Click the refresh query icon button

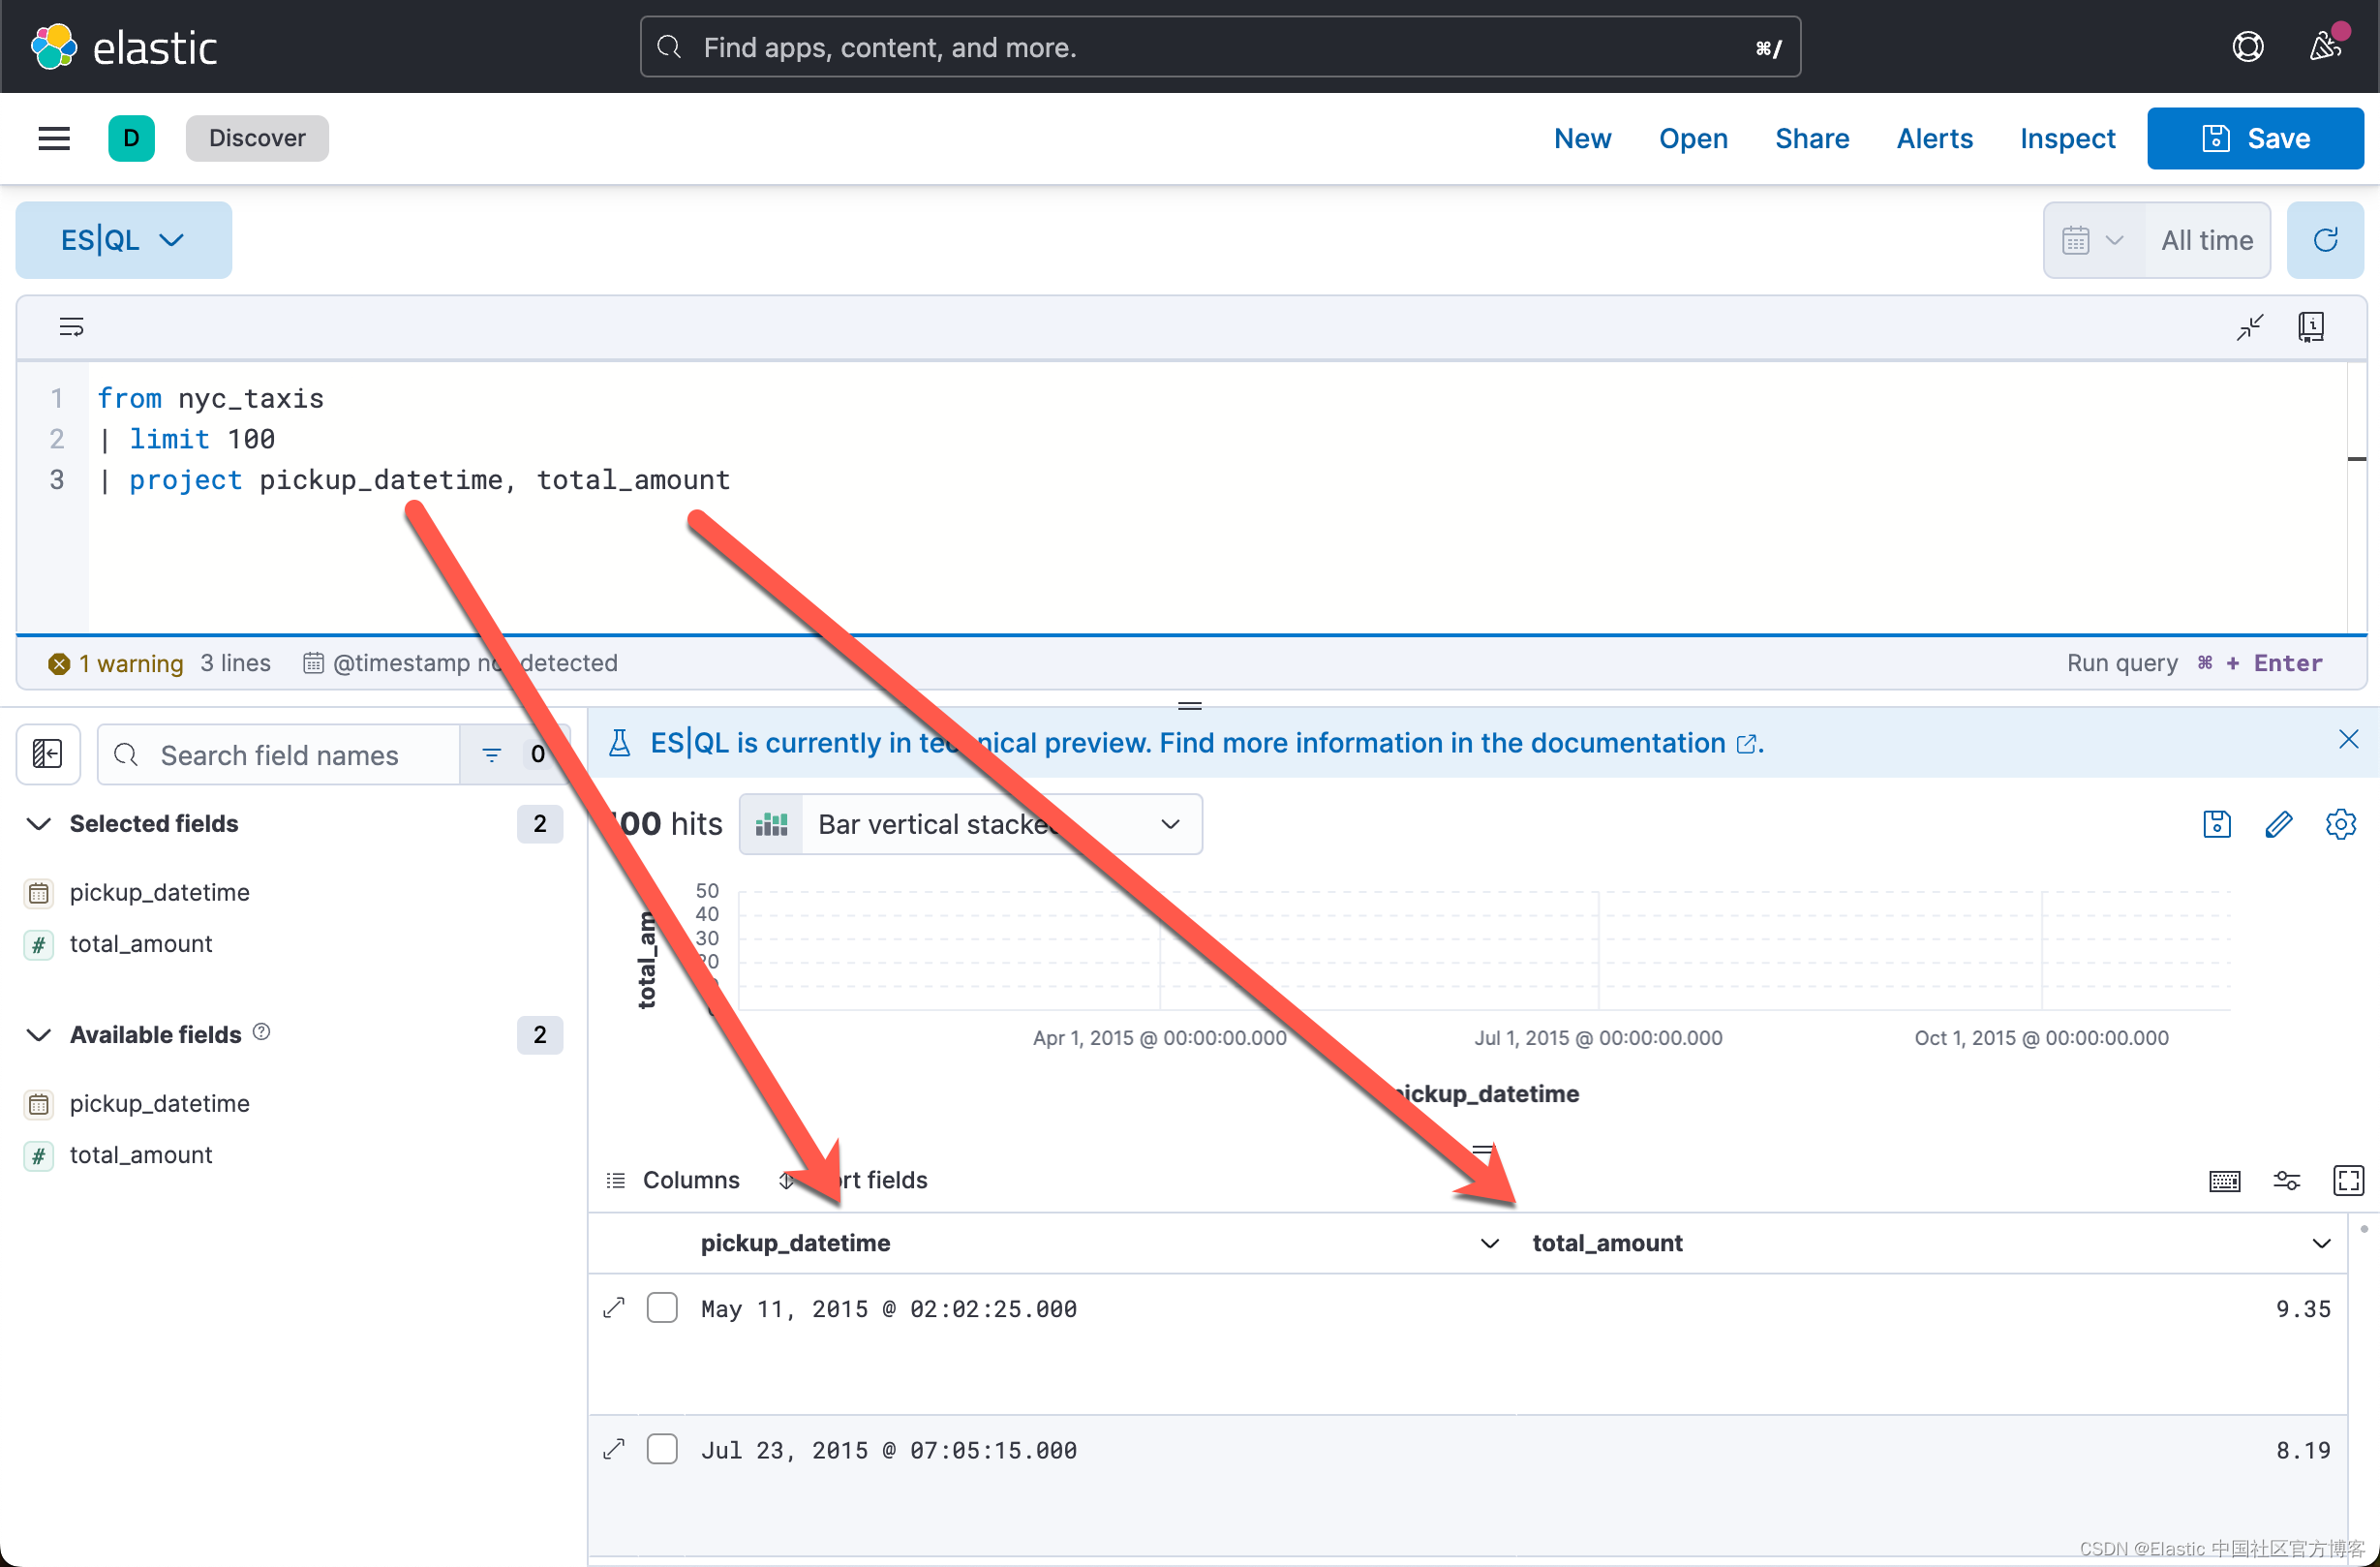pos(2324,240)
